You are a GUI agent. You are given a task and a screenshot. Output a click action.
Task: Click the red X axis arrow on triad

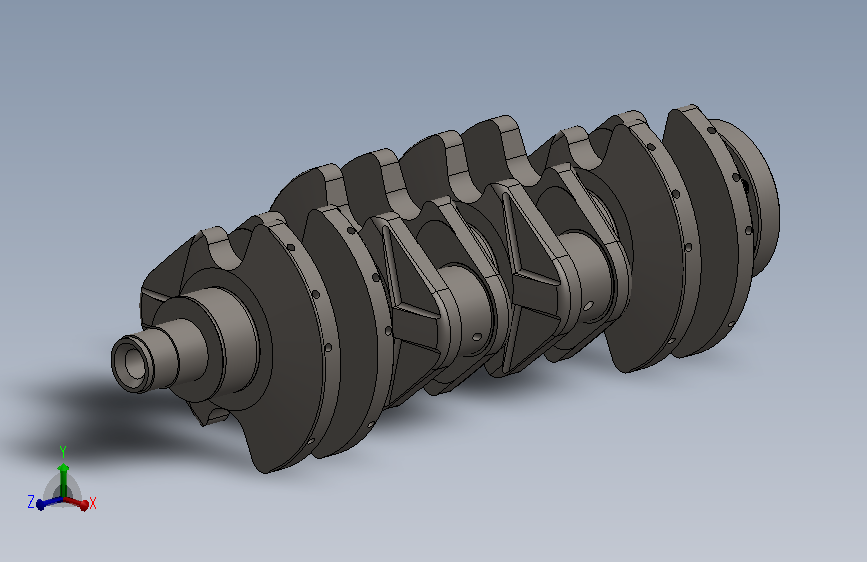click(x=77, y=503)
